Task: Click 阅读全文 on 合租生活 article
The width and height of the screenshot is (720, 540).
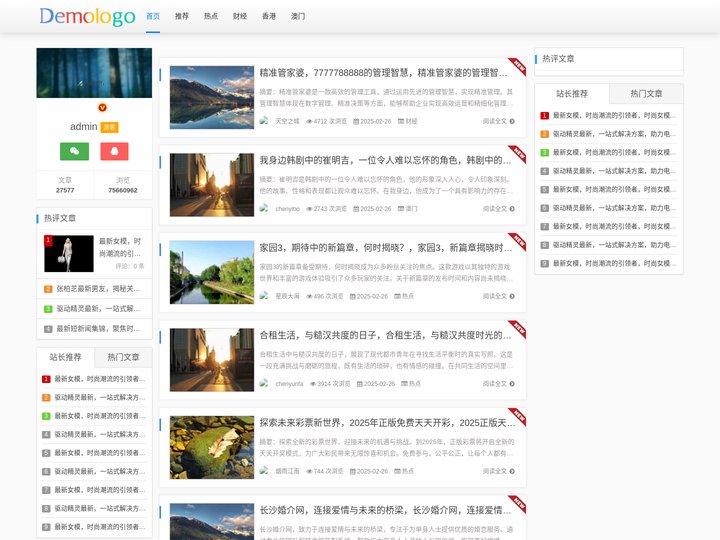Action: (x=498, y=384)
